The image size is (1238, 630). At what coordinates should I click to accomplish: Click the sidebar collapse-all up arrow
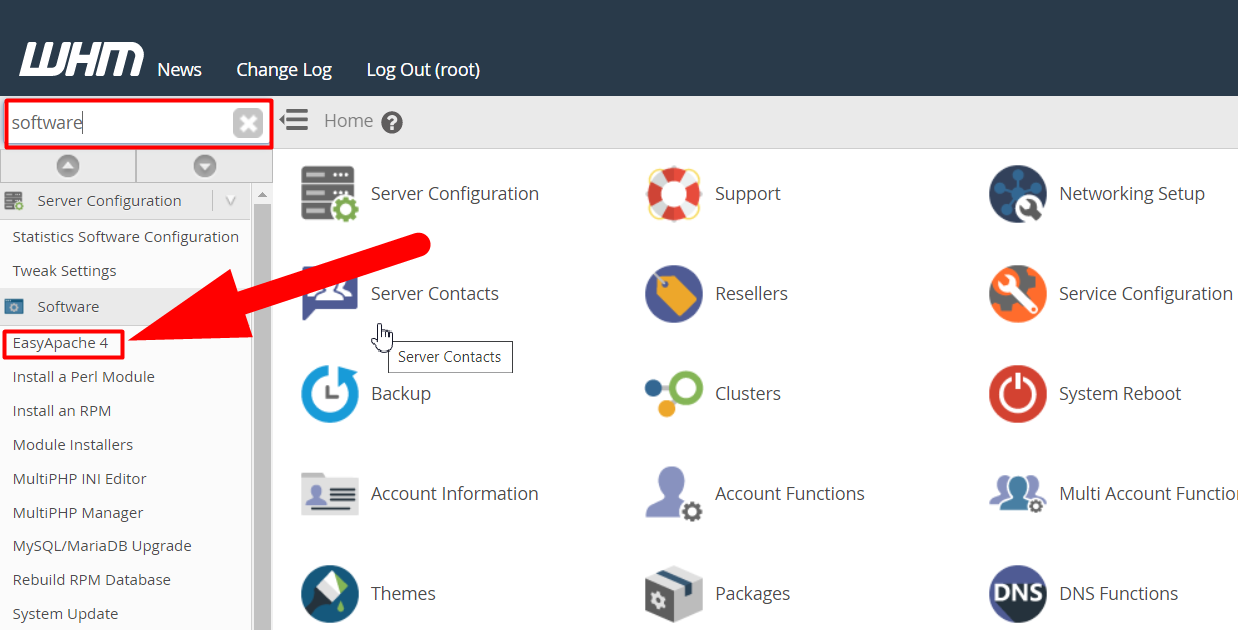[x=68, y=166]
